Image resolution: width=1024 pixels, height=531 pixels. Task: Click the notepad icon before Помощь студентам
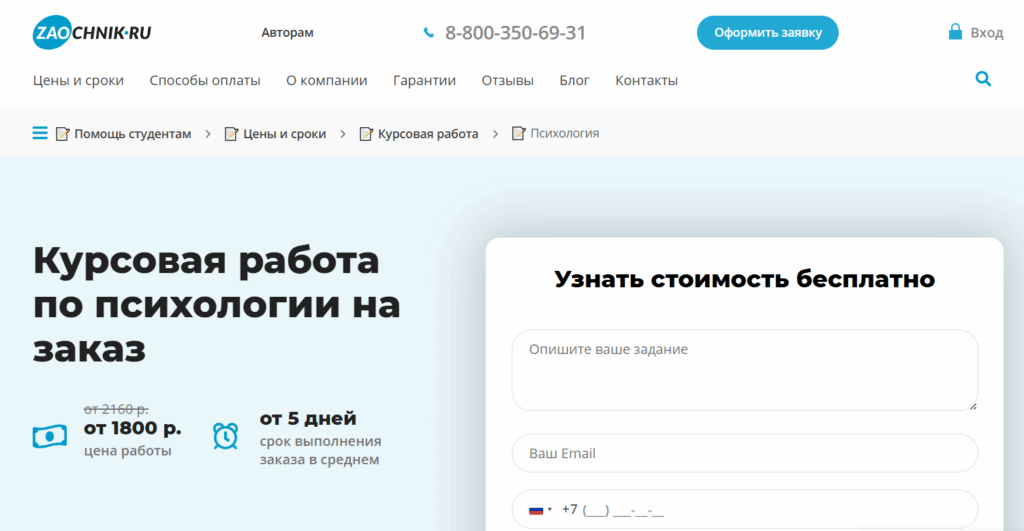63,133
